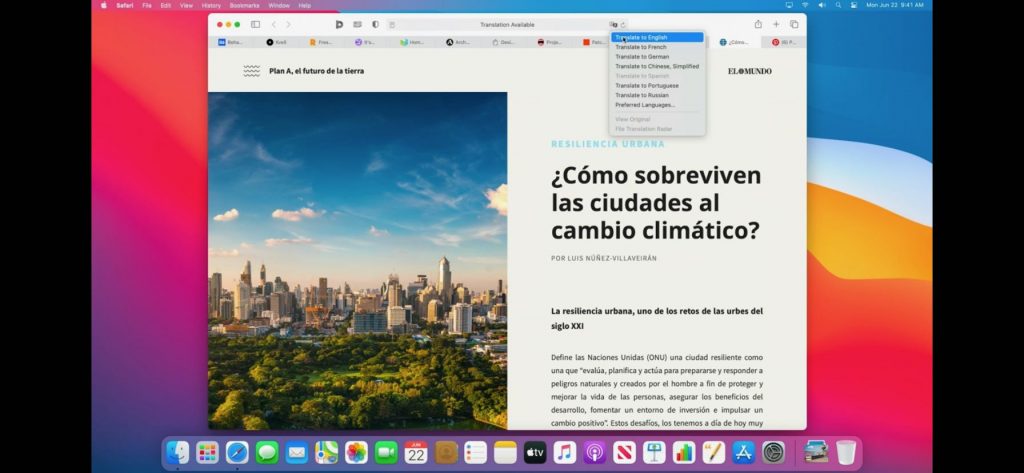Open Finder from the Dock
Viewport: 1024px width, 473px height.
(x=178, y=452)
